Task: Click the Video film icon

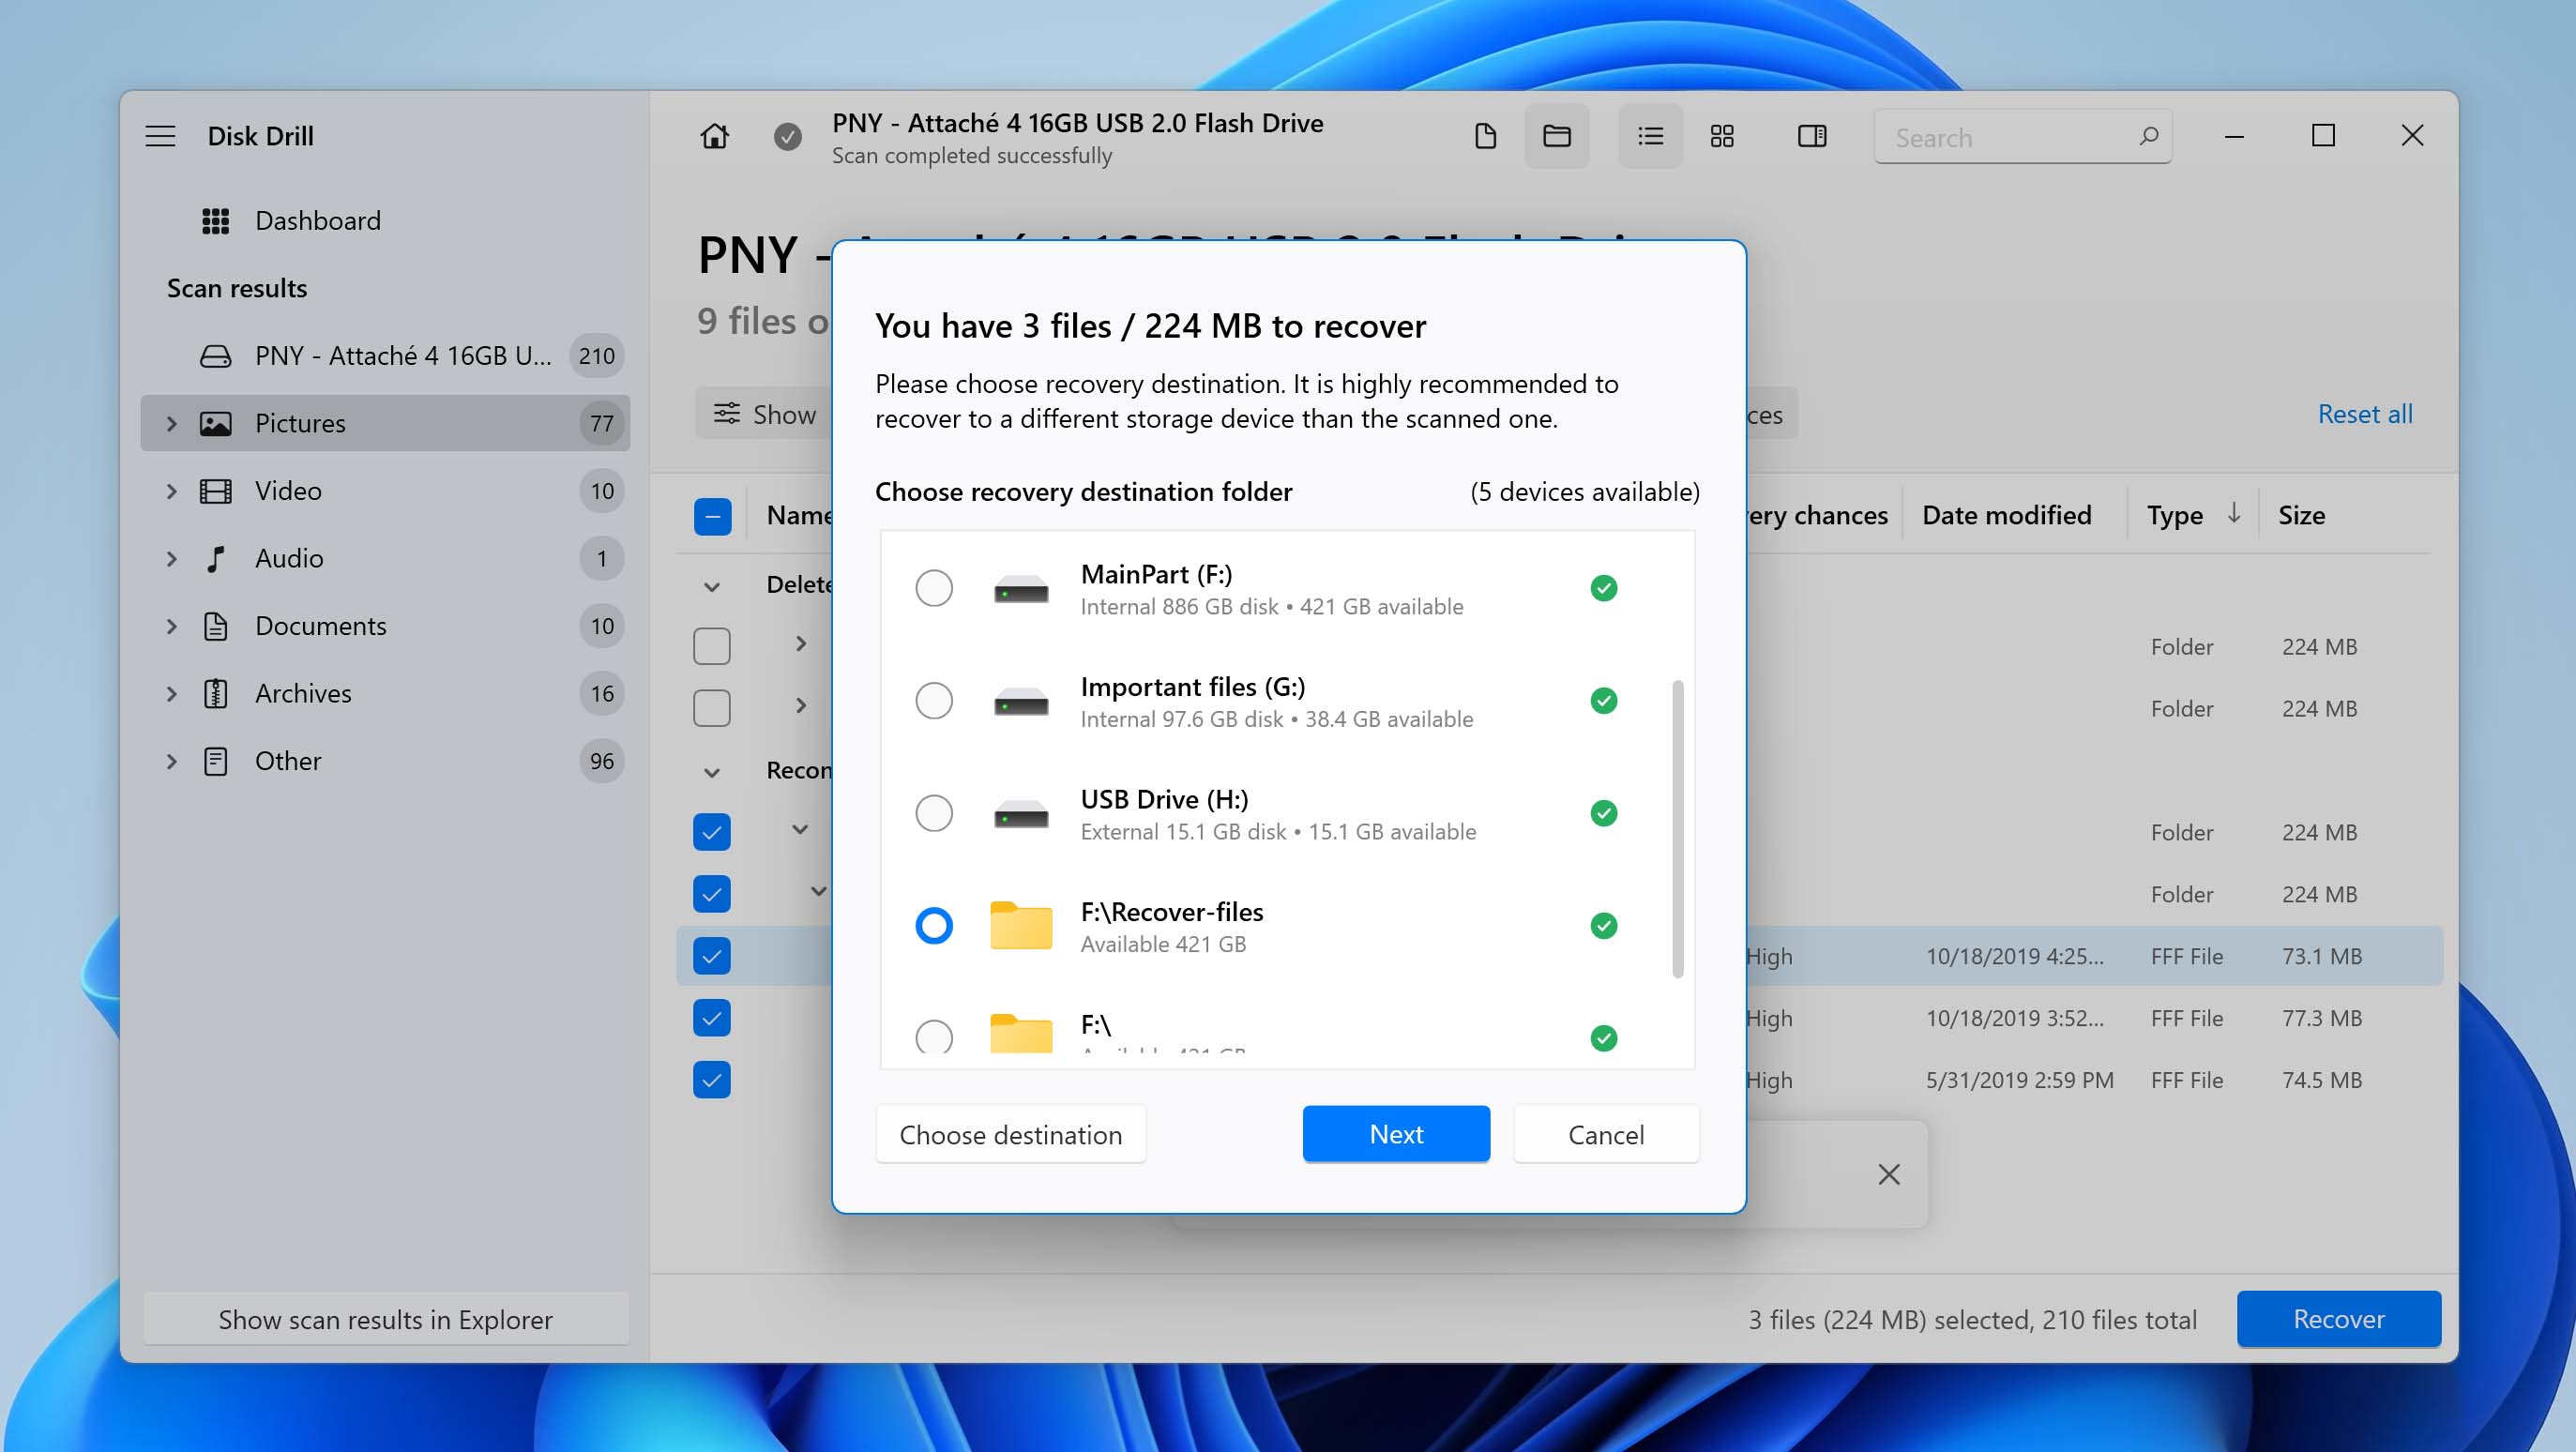Action: click(x=216, y=491)
